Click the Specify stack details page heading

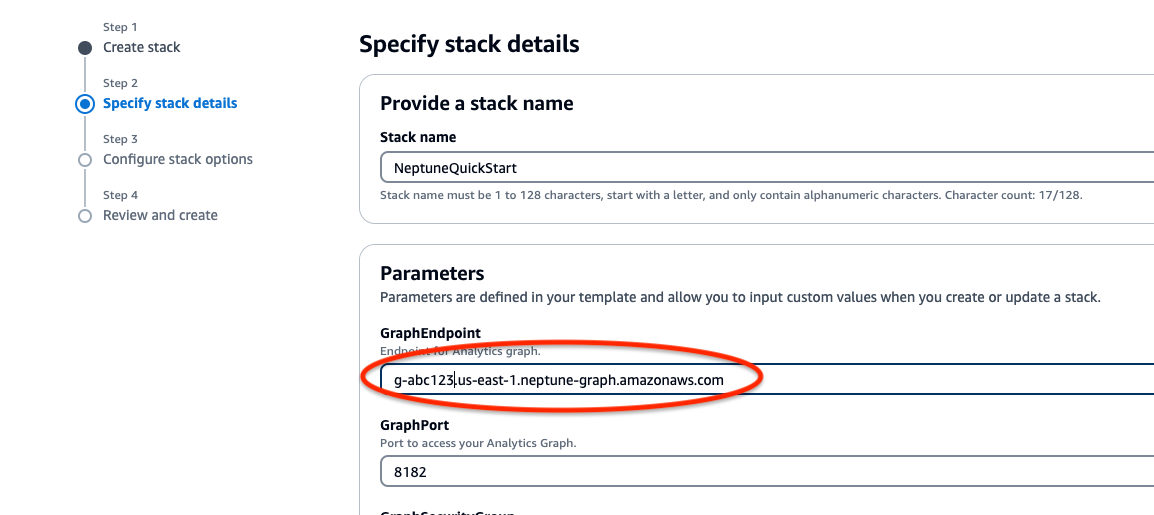[469, 45]
